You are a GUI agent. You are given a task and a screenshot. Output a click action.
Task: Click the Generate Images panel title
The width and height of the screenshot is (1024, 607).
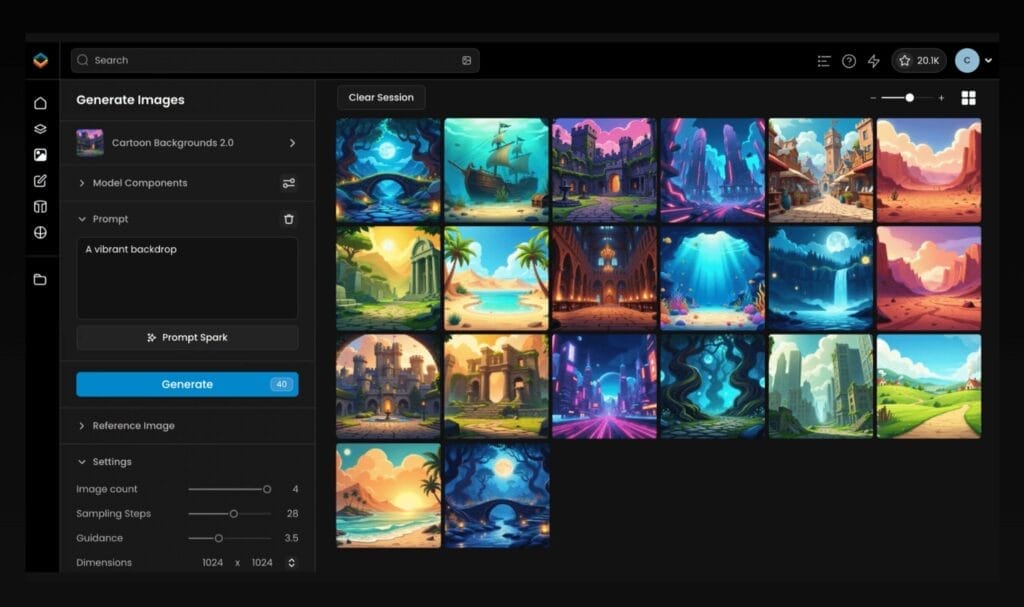tap(131, 100)
